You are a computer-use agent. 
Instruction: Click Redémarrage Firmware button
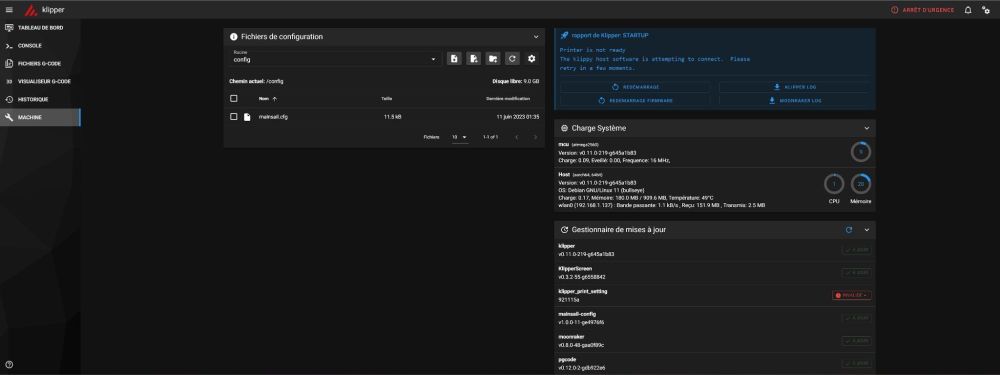point(635,101)
